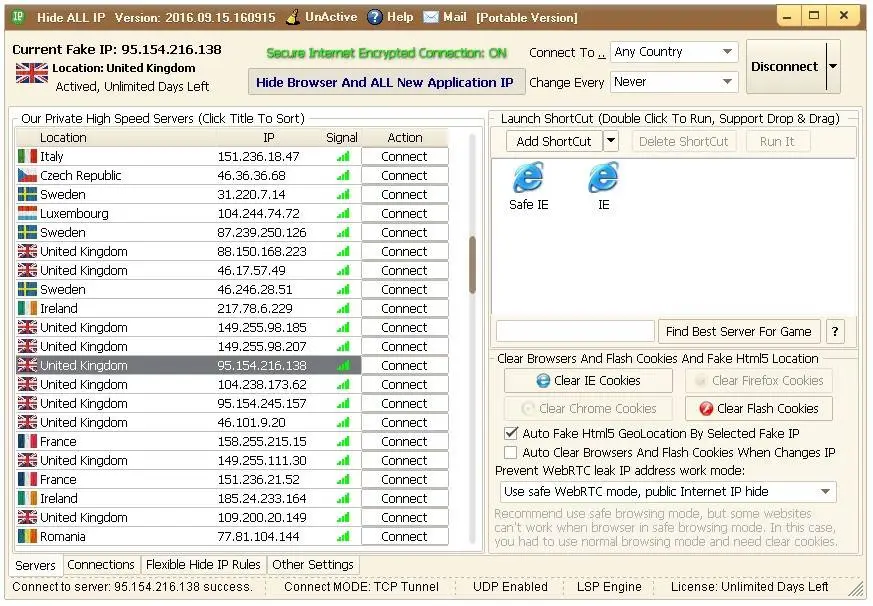Expand the Add ShortCut dropdown arrow
Viewport: 873px width, 606px height.
[611, 141]
